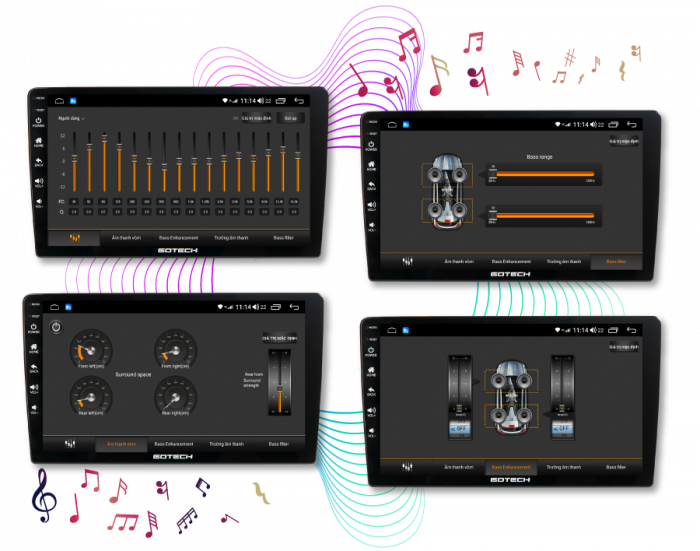
Task: Tap the home outline icon in the surround screen status bar
Action: [54, 306]
